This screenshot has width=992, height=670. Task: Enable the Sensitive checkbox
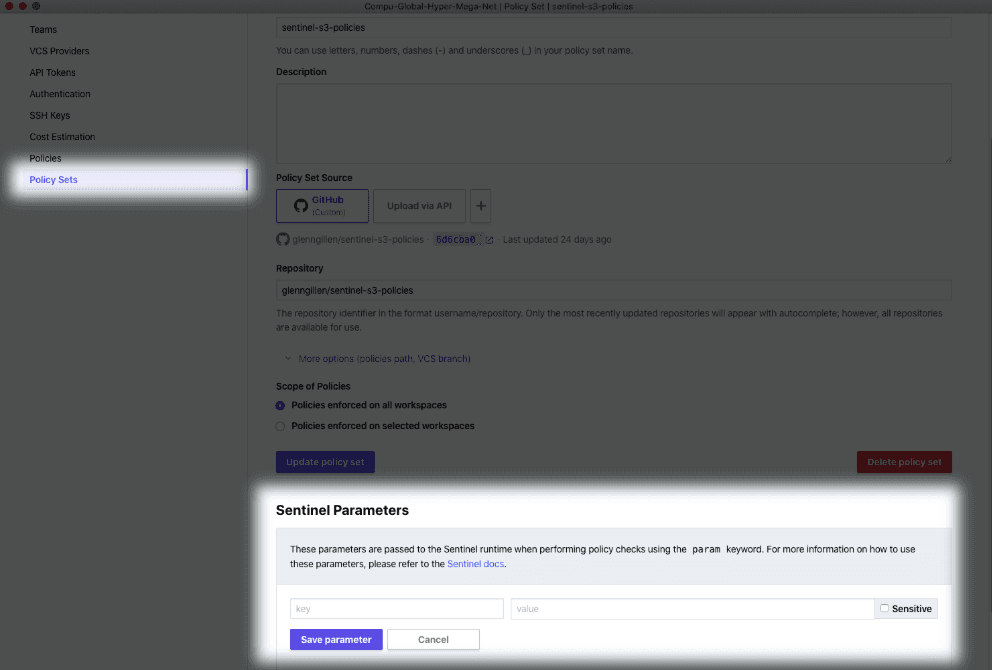pyautogui.click(x=884, y=608)
